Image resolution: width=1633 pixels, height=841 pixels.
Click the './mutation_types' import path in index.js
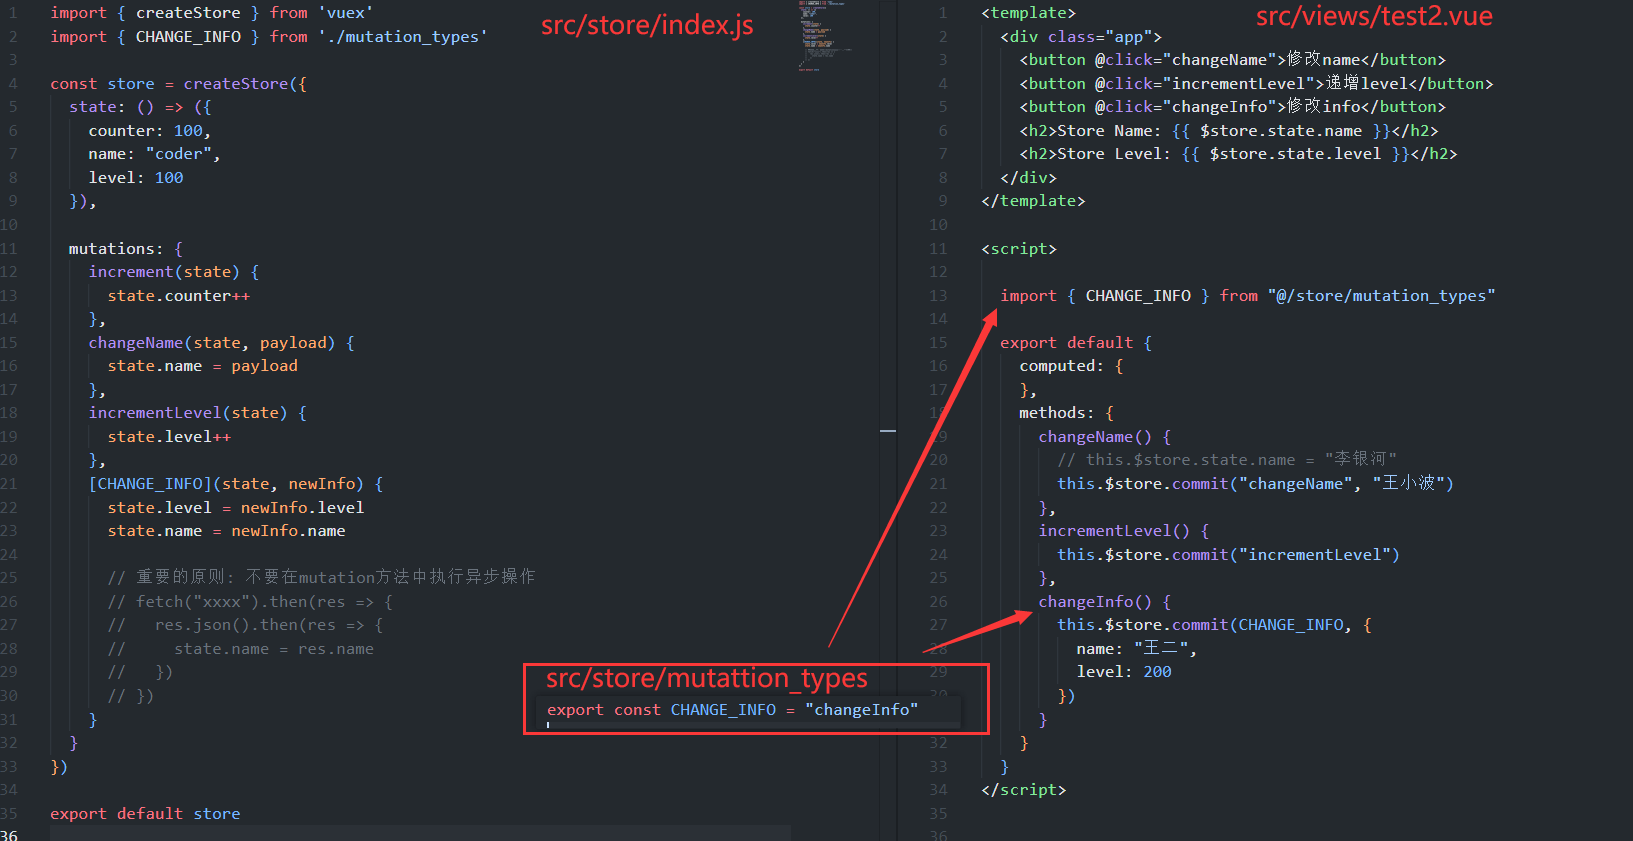403,37
